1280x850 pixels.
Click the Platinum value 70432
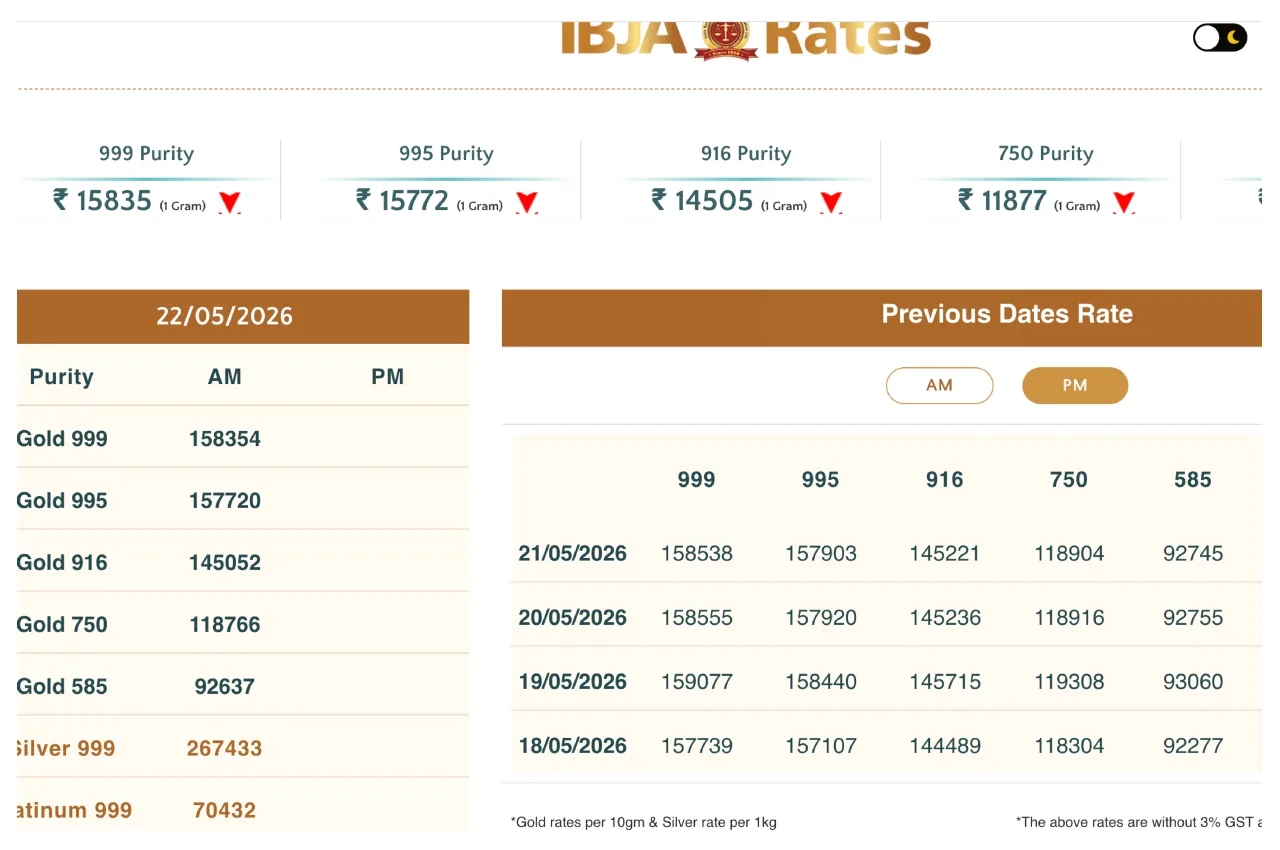(225, 811)
